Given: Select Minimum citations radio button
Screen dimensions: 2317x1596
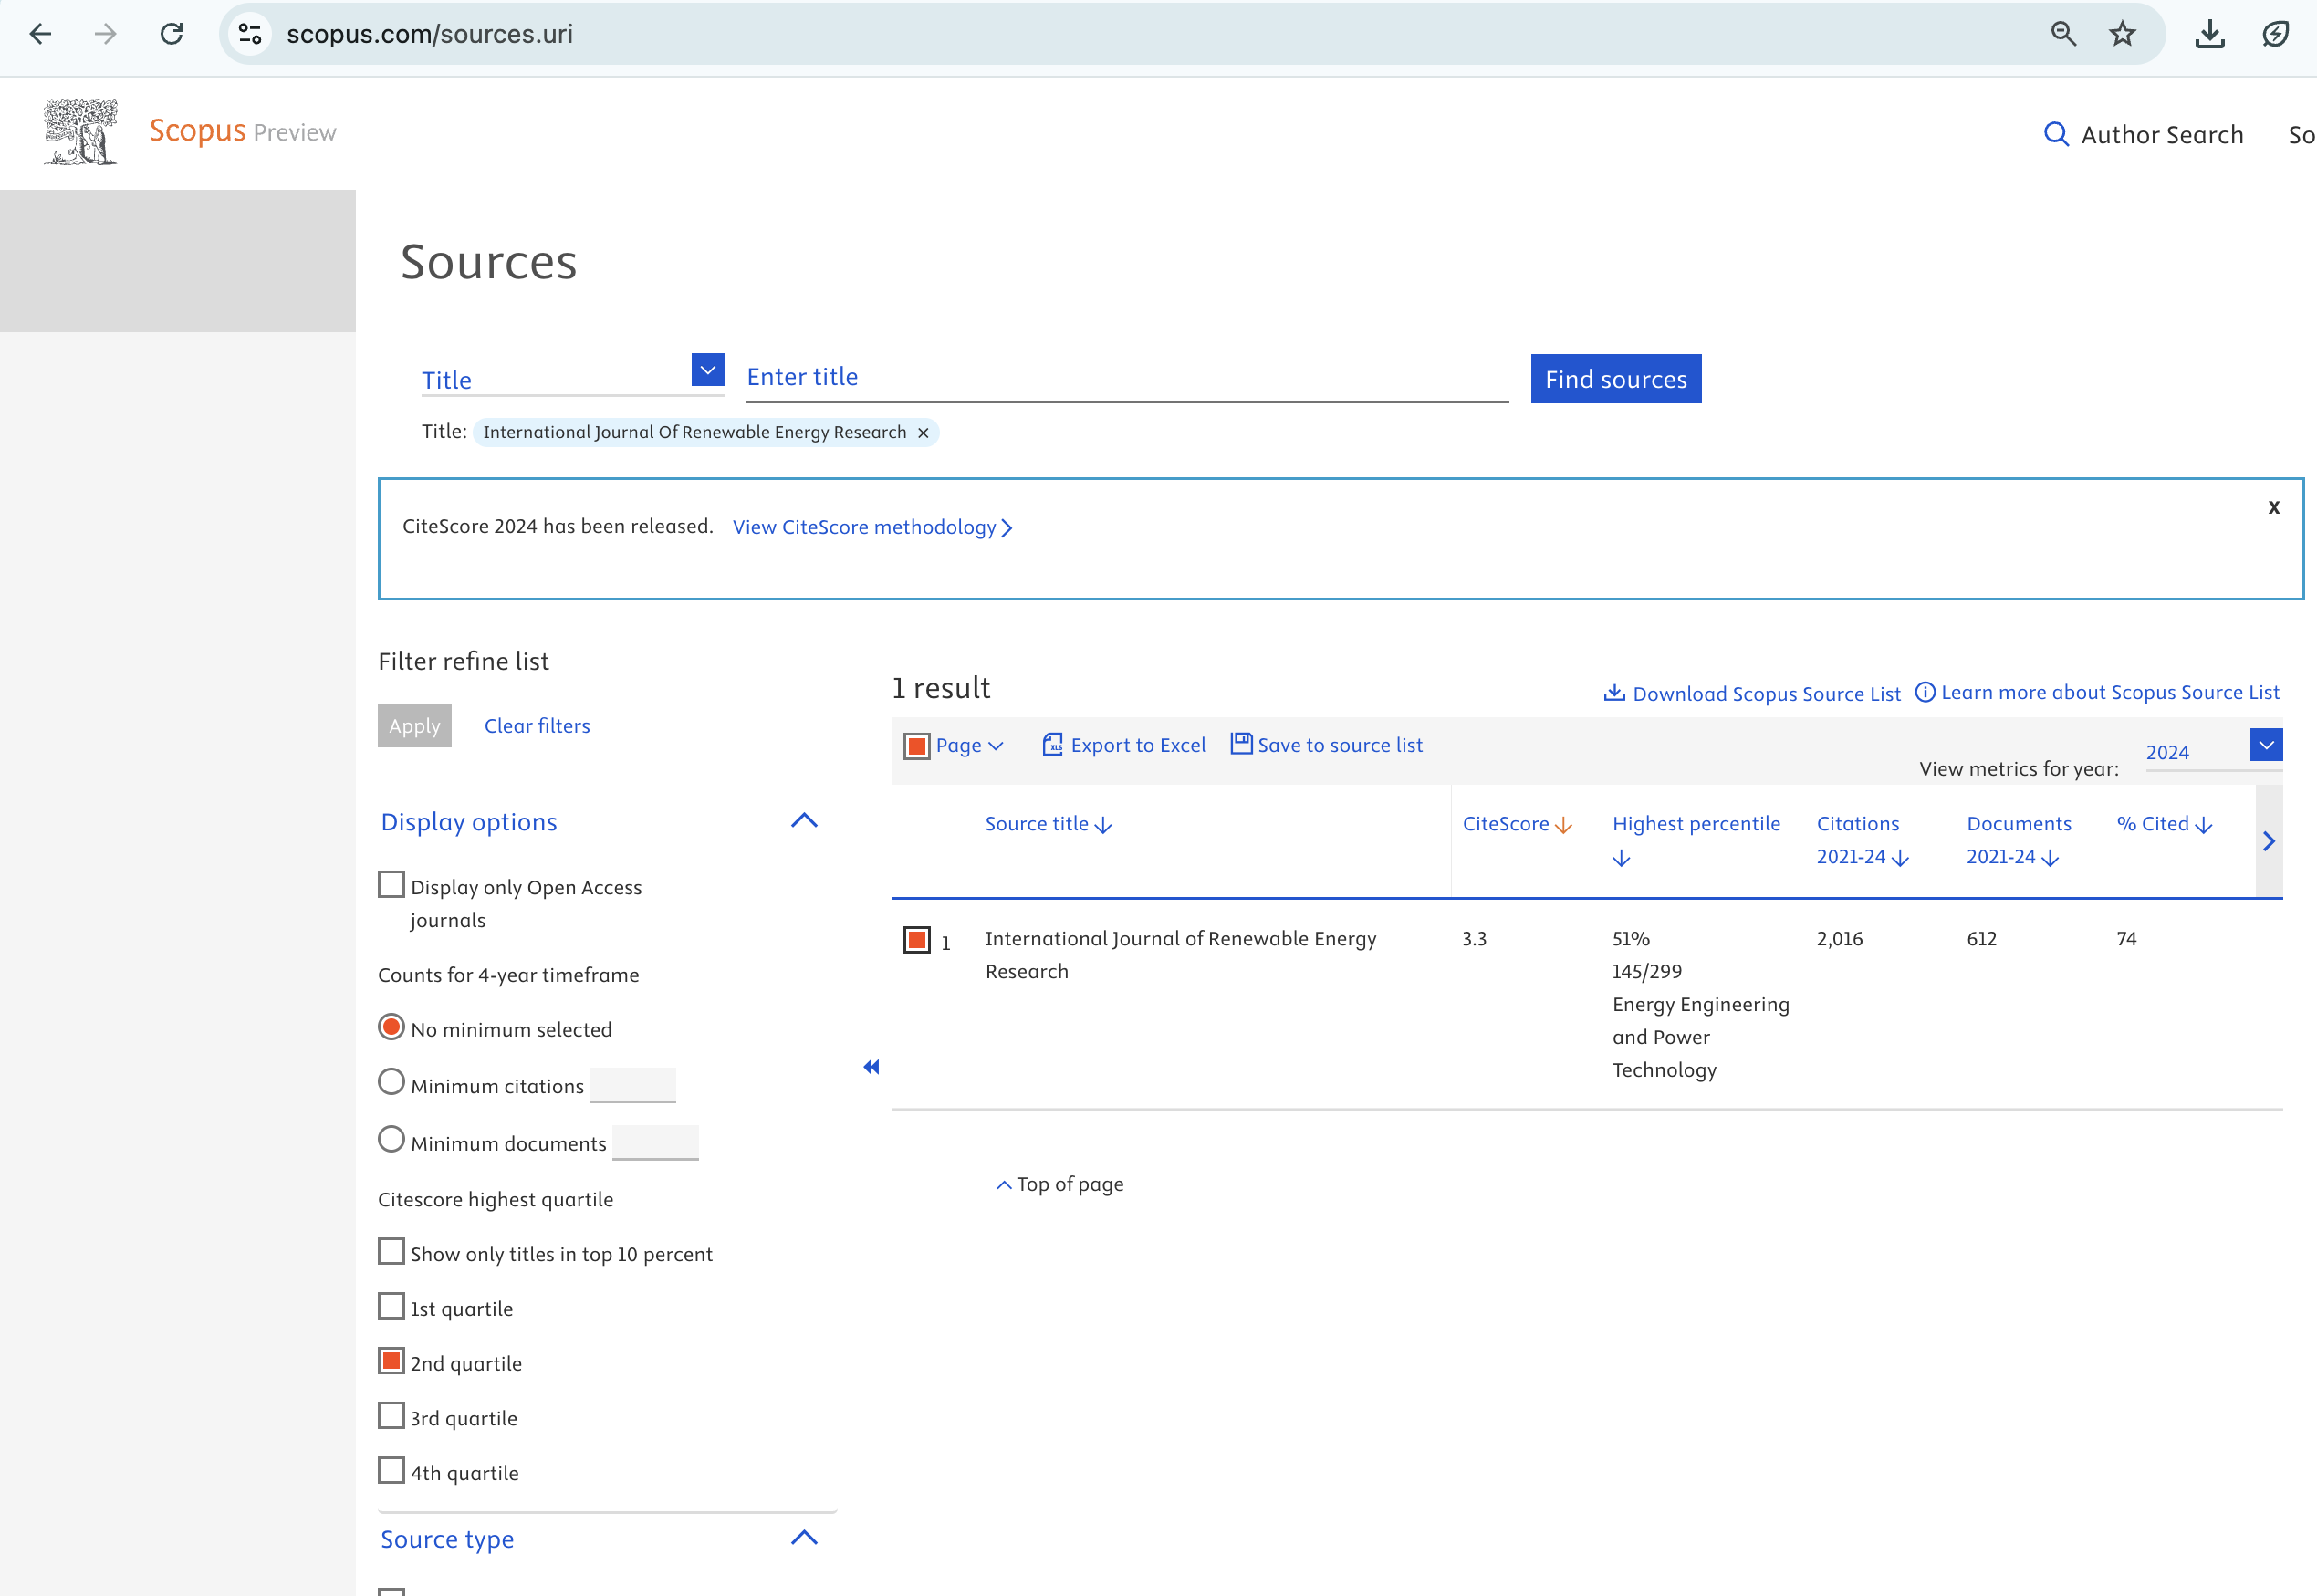Looking at the screenshot, I should [391, 1083].
